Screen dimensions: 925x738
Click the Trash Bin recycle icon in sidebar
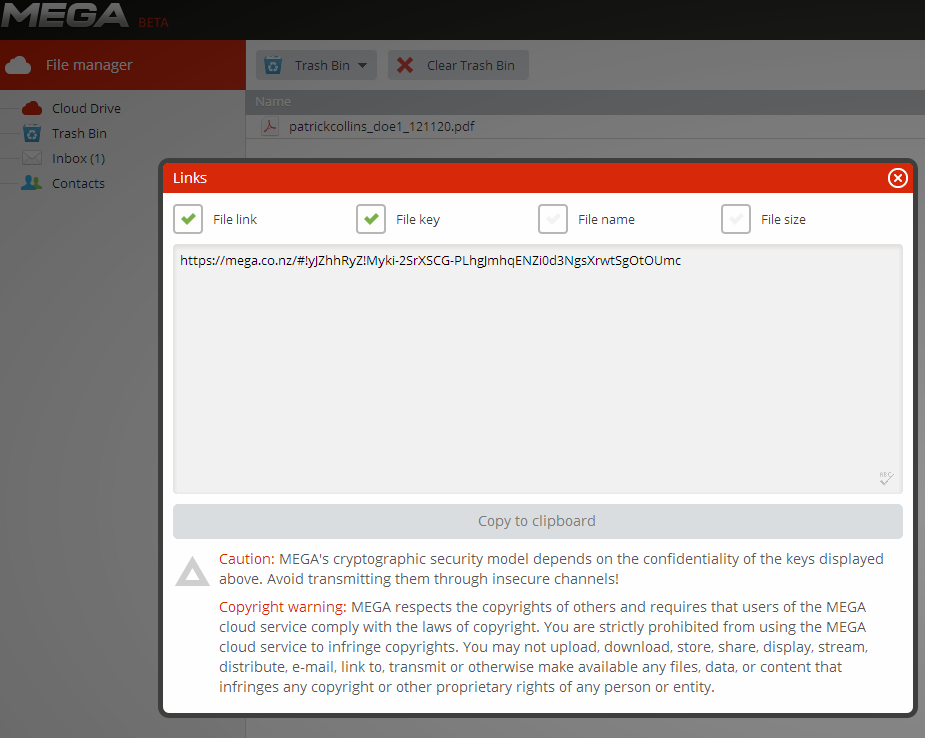tap(32, 133)
